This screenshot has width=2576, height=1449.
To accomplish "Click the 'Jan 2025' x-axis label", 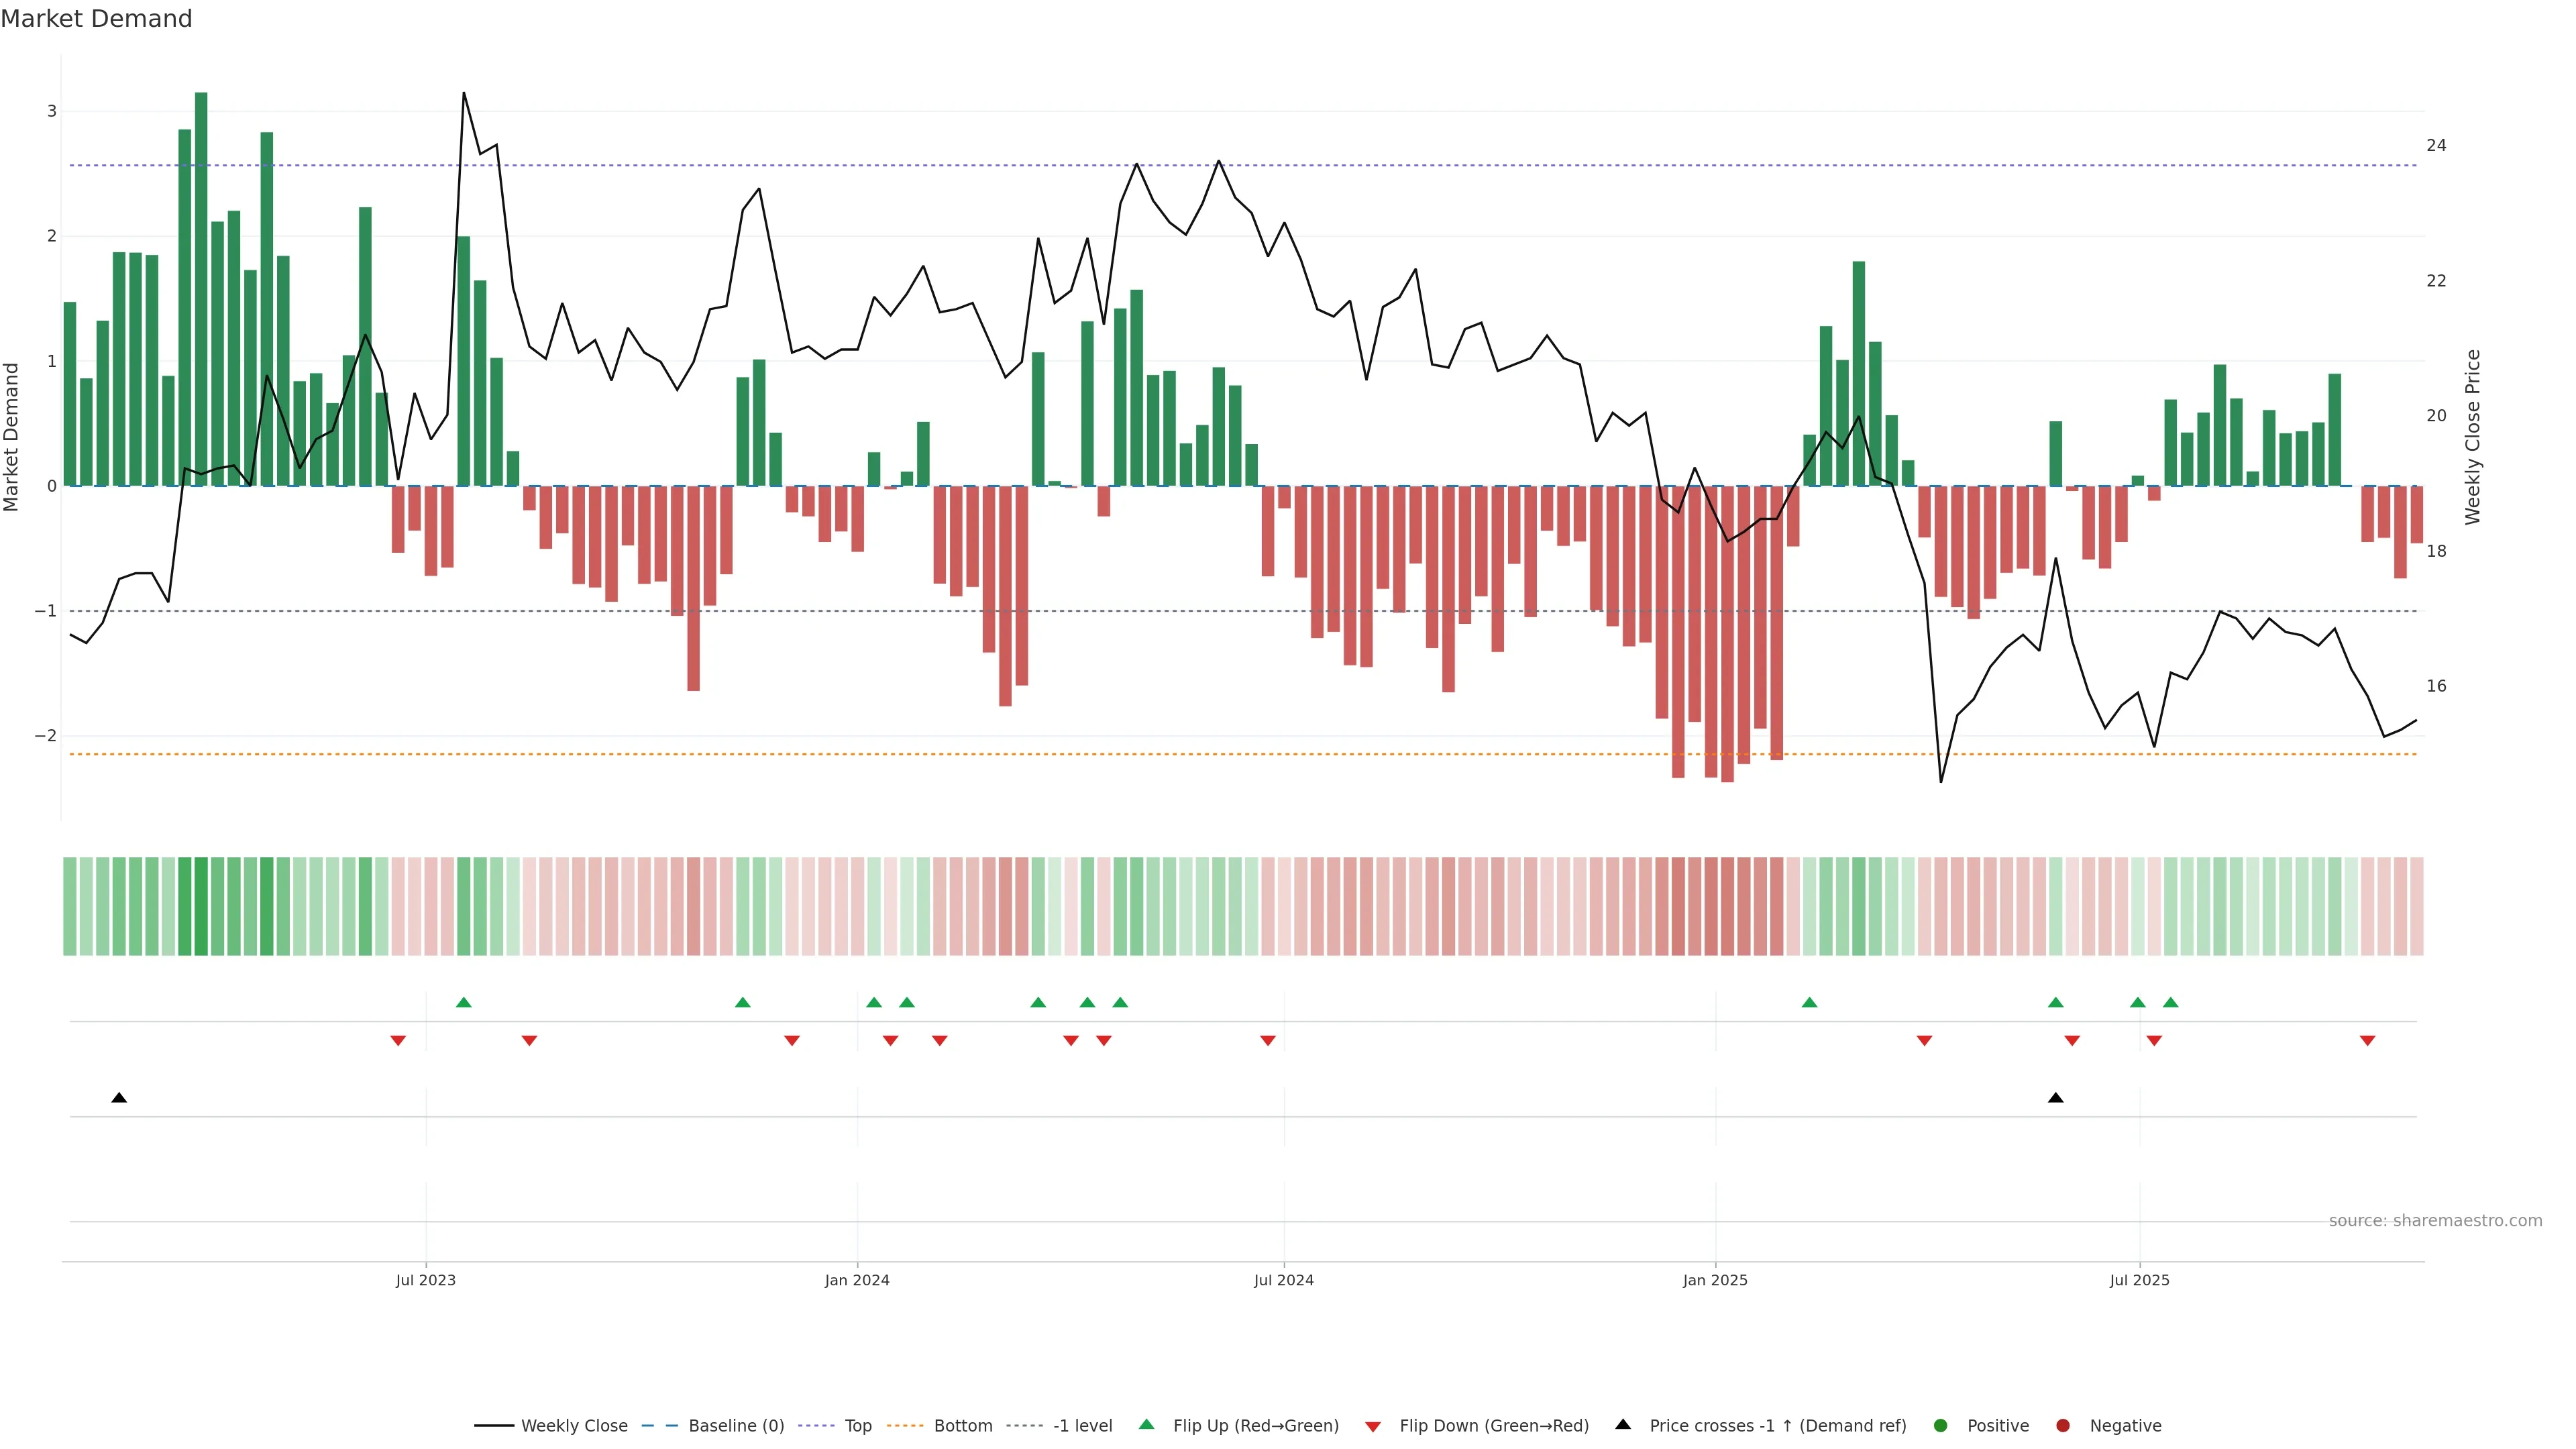I will click(x=1715, y=1280).
